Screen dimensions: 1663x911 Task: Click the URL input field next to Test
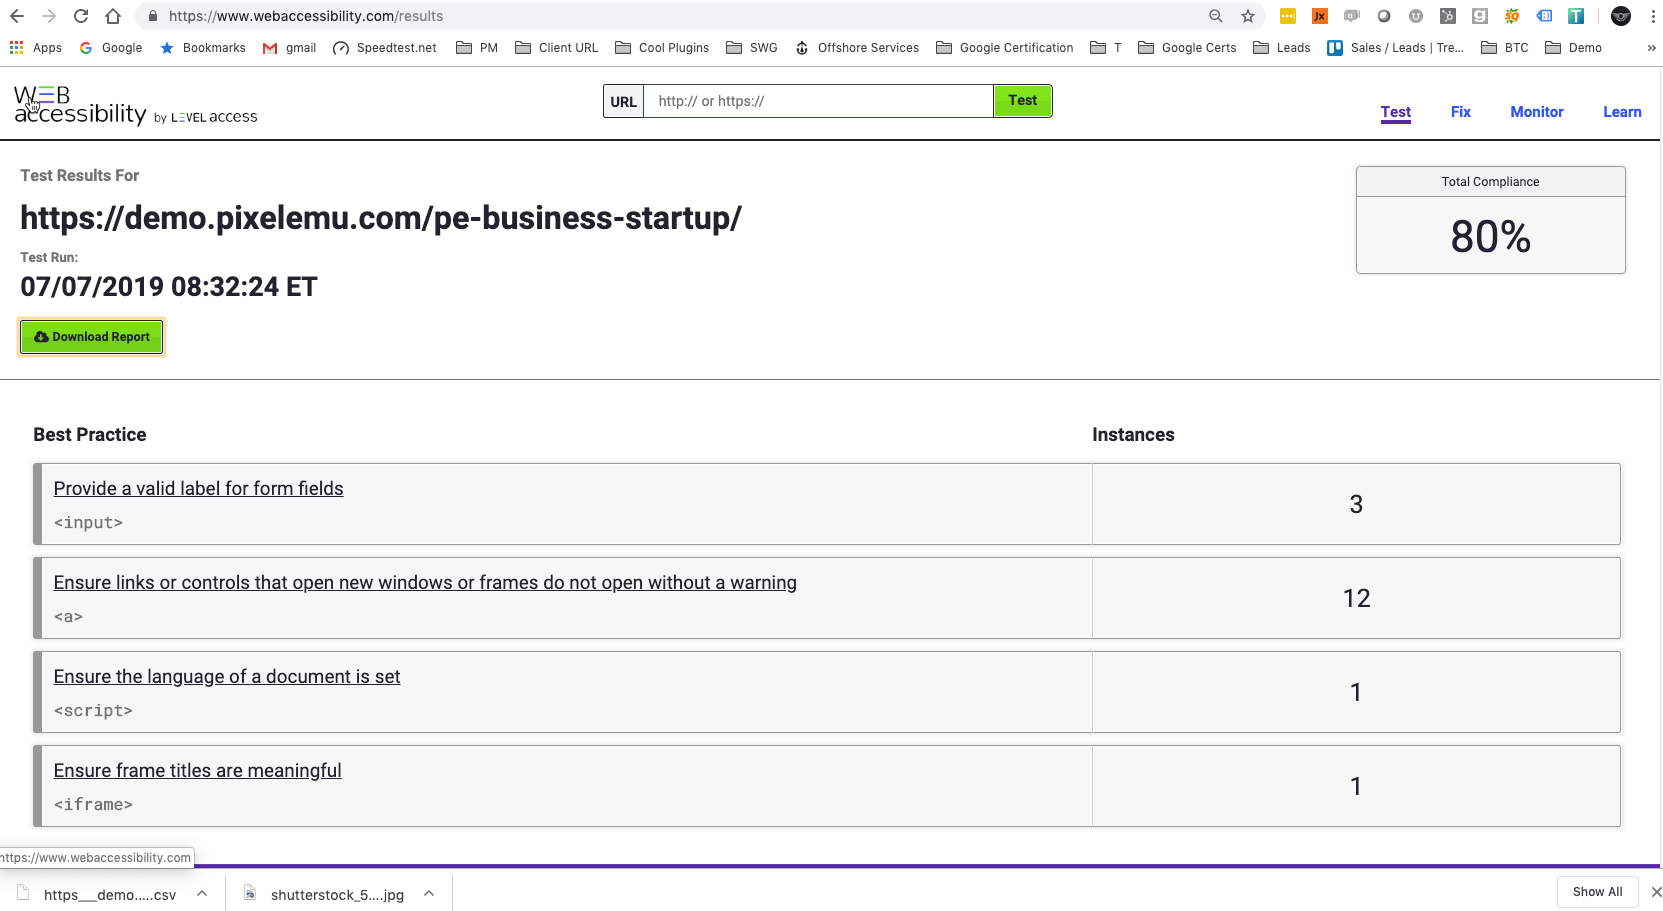pyautogui.click(x=818, y=100)
